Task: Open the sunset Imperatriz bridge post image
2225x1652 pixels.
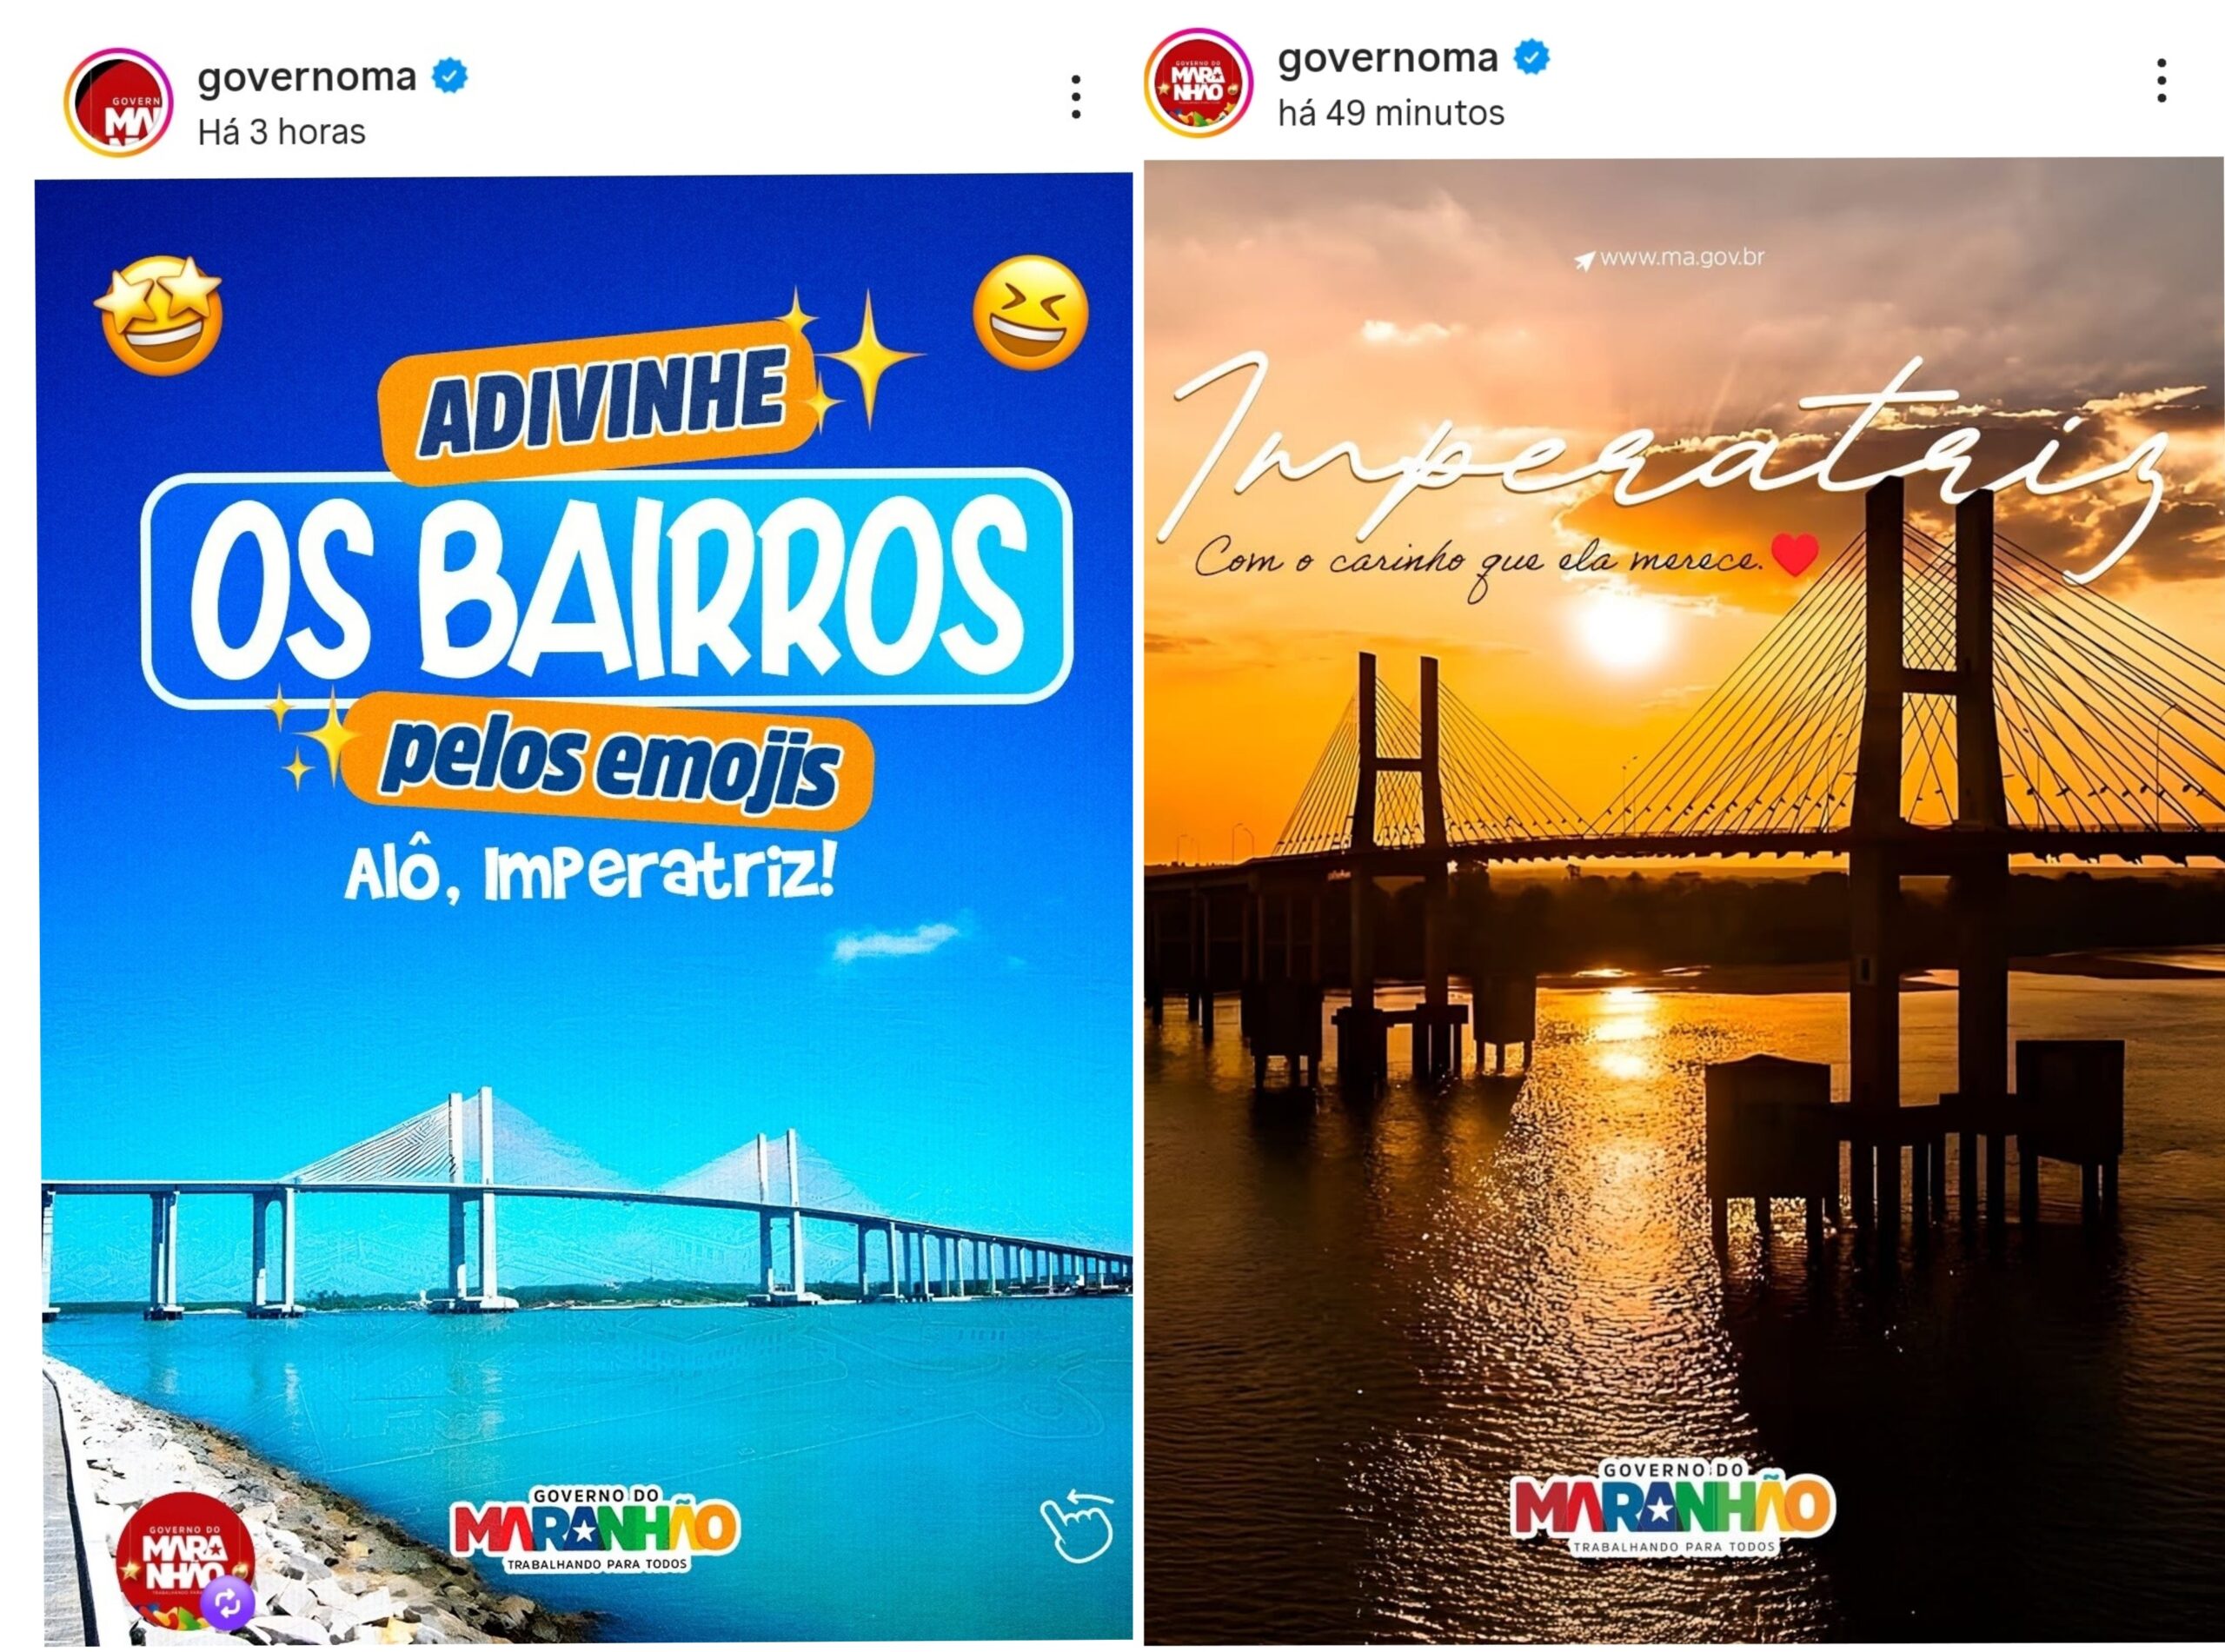Action: 1684,900
